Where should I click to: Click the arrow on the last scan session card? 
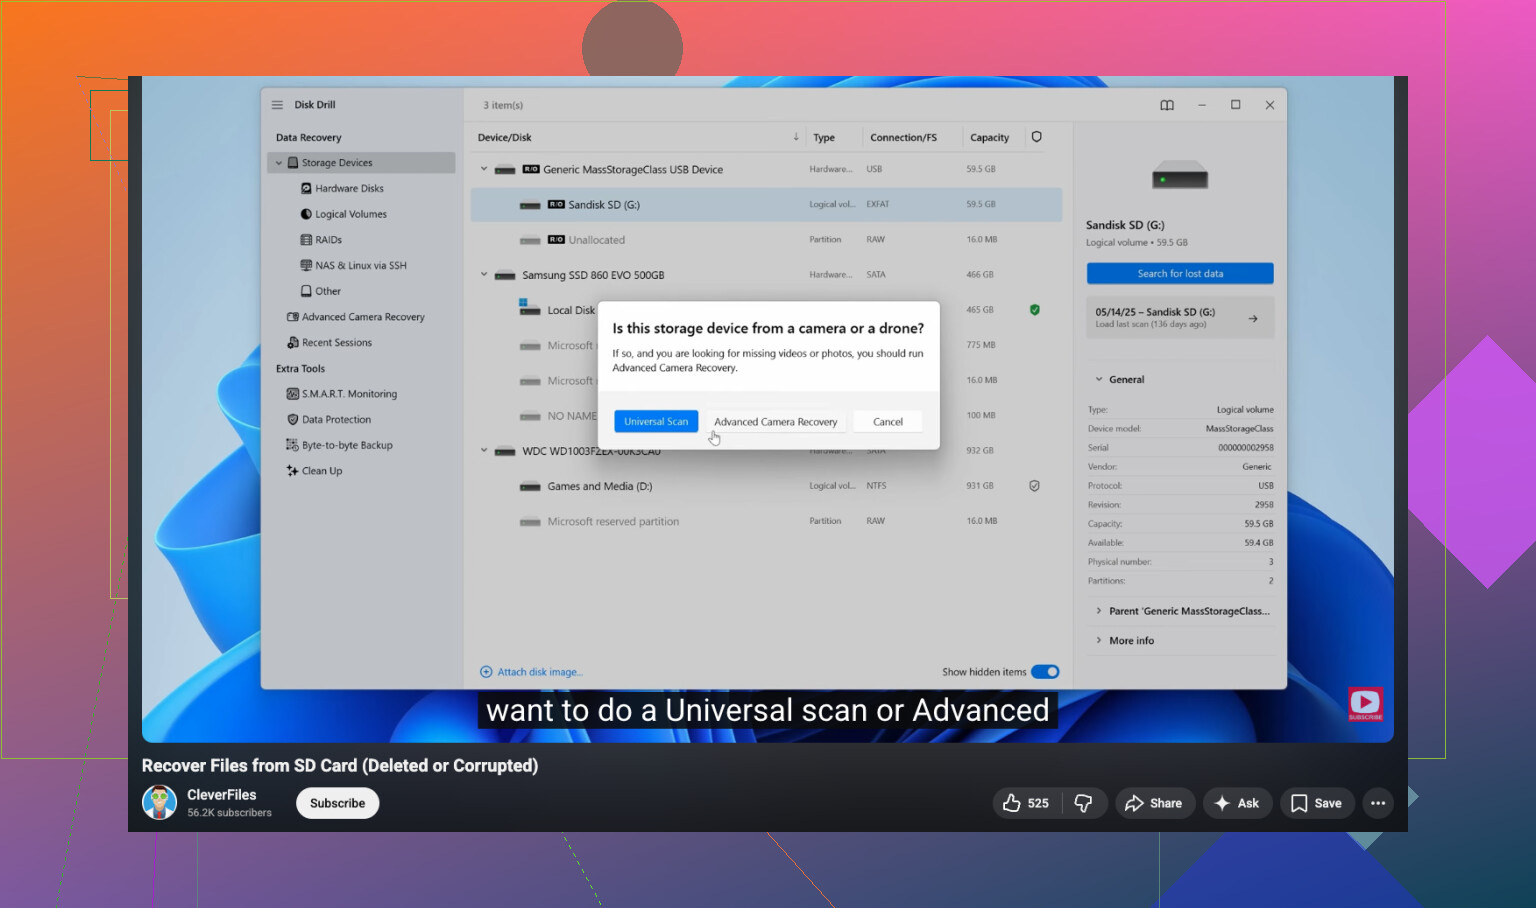1253,319
